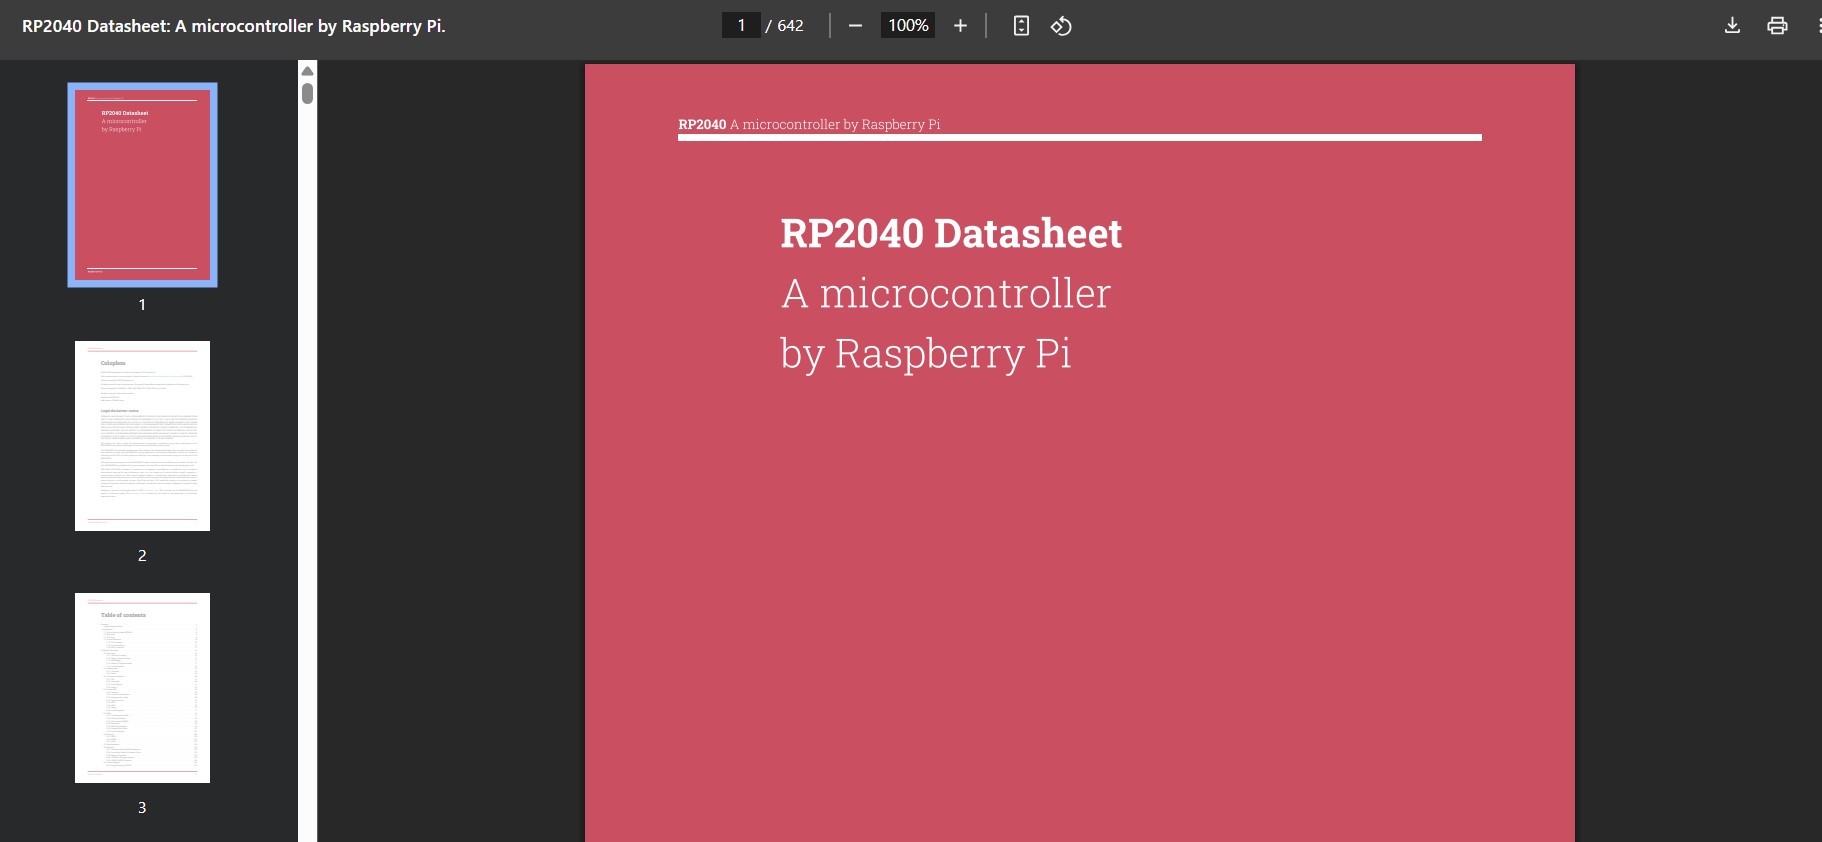1822x842 pixels.
Task: Download the RP2040 datasheet PDF
Action: point(1732,26)
